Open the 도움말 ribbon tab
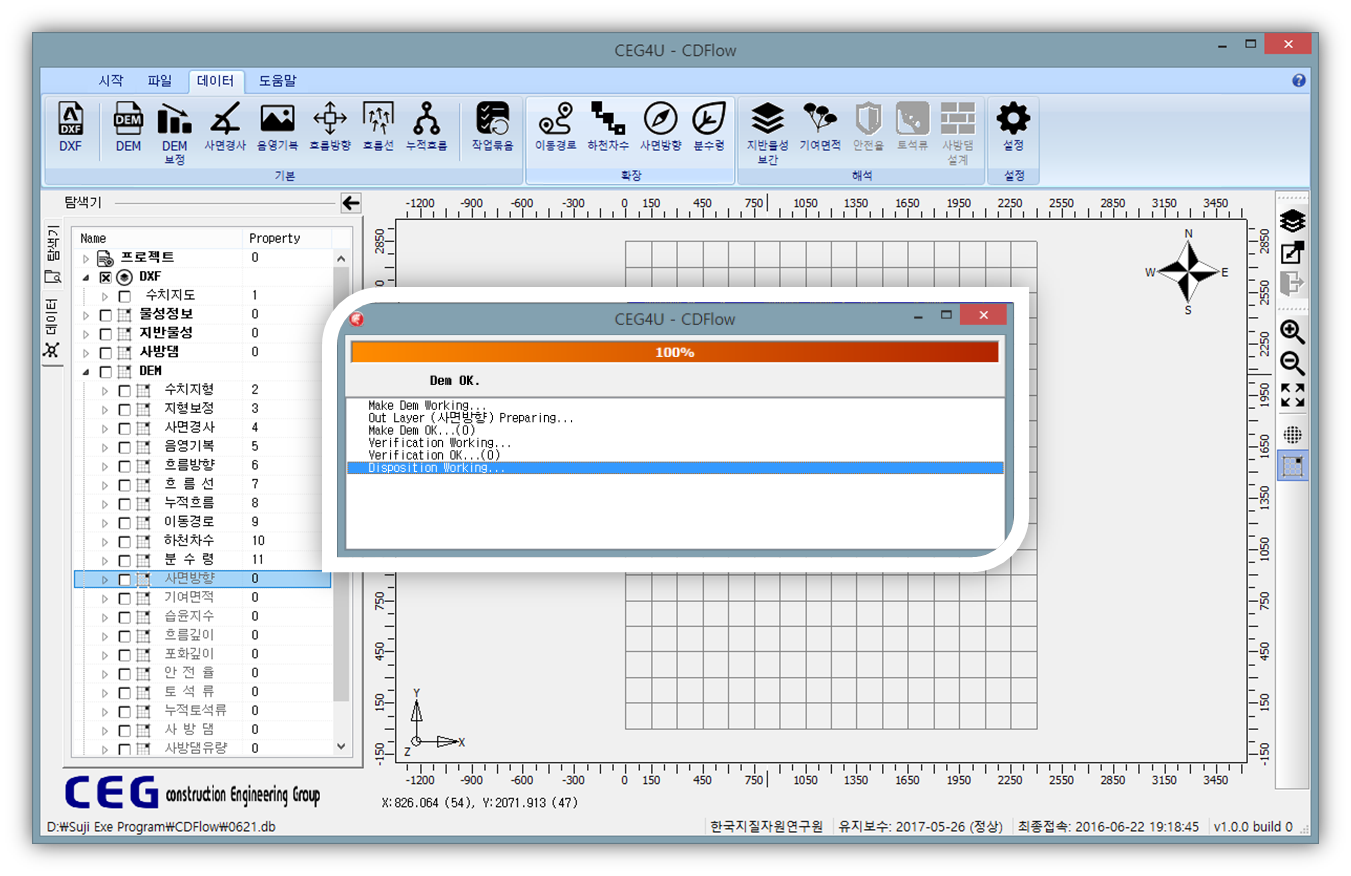The image size is (1351, 876). [277, 80]
